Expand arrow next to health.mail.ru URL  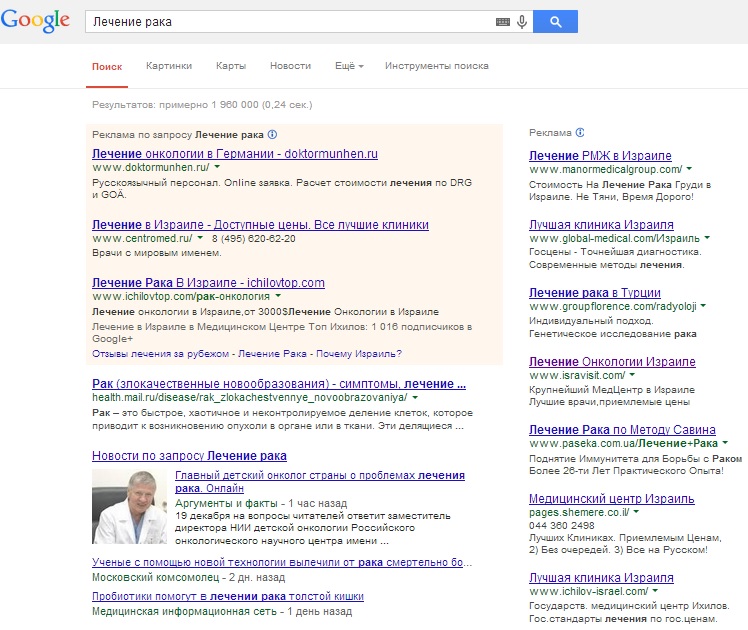tap(416, 397)
